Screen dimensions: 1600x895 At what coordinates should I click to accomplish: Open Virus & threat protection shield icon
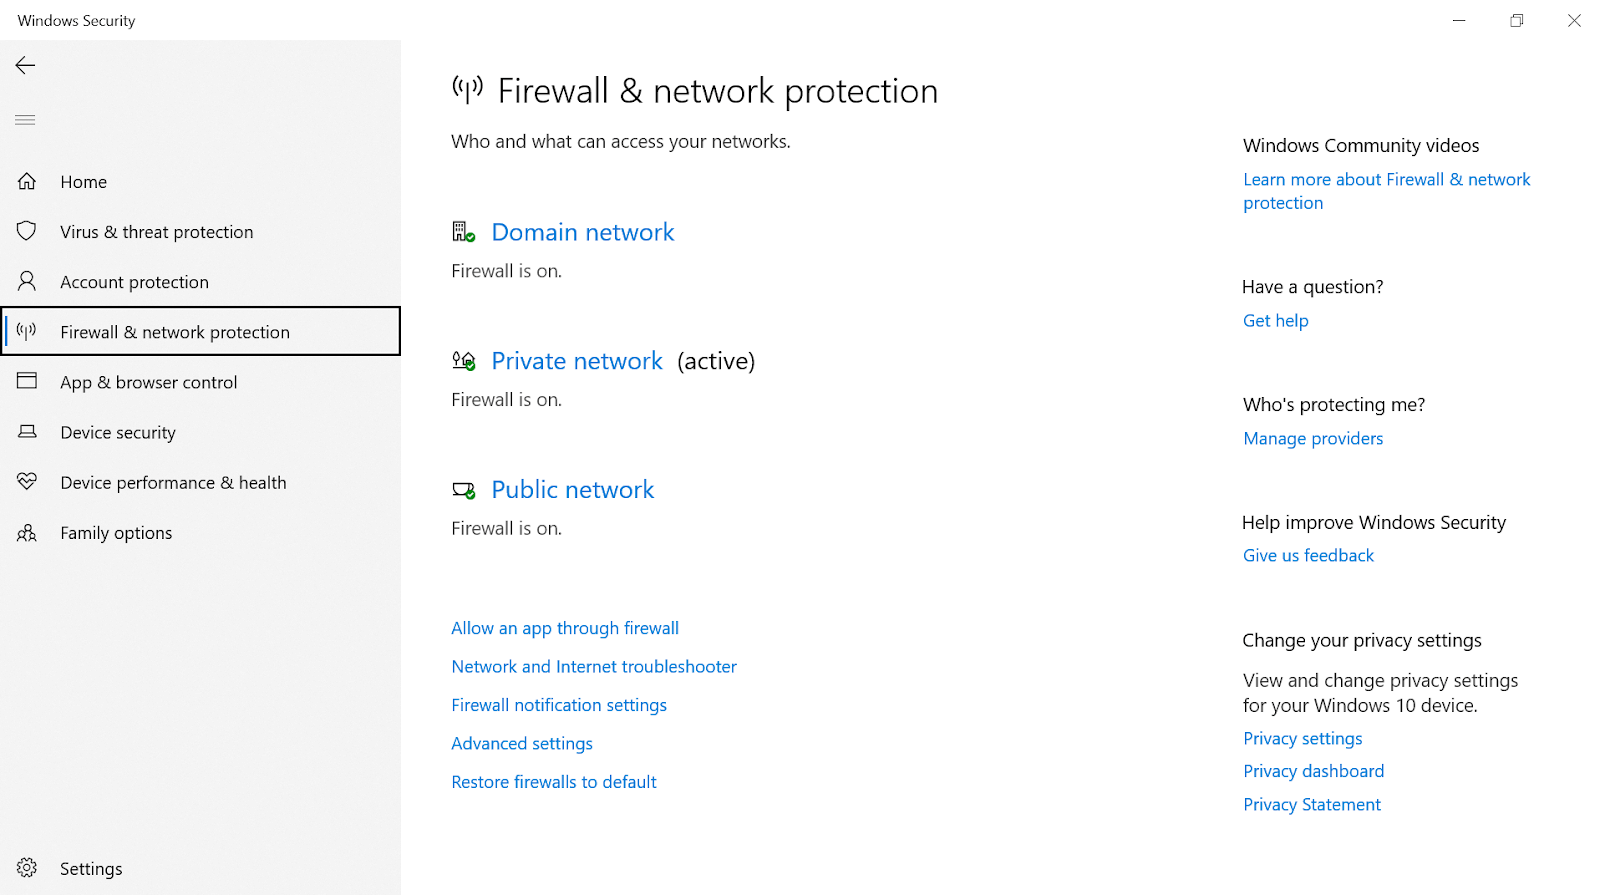point(28,231)
